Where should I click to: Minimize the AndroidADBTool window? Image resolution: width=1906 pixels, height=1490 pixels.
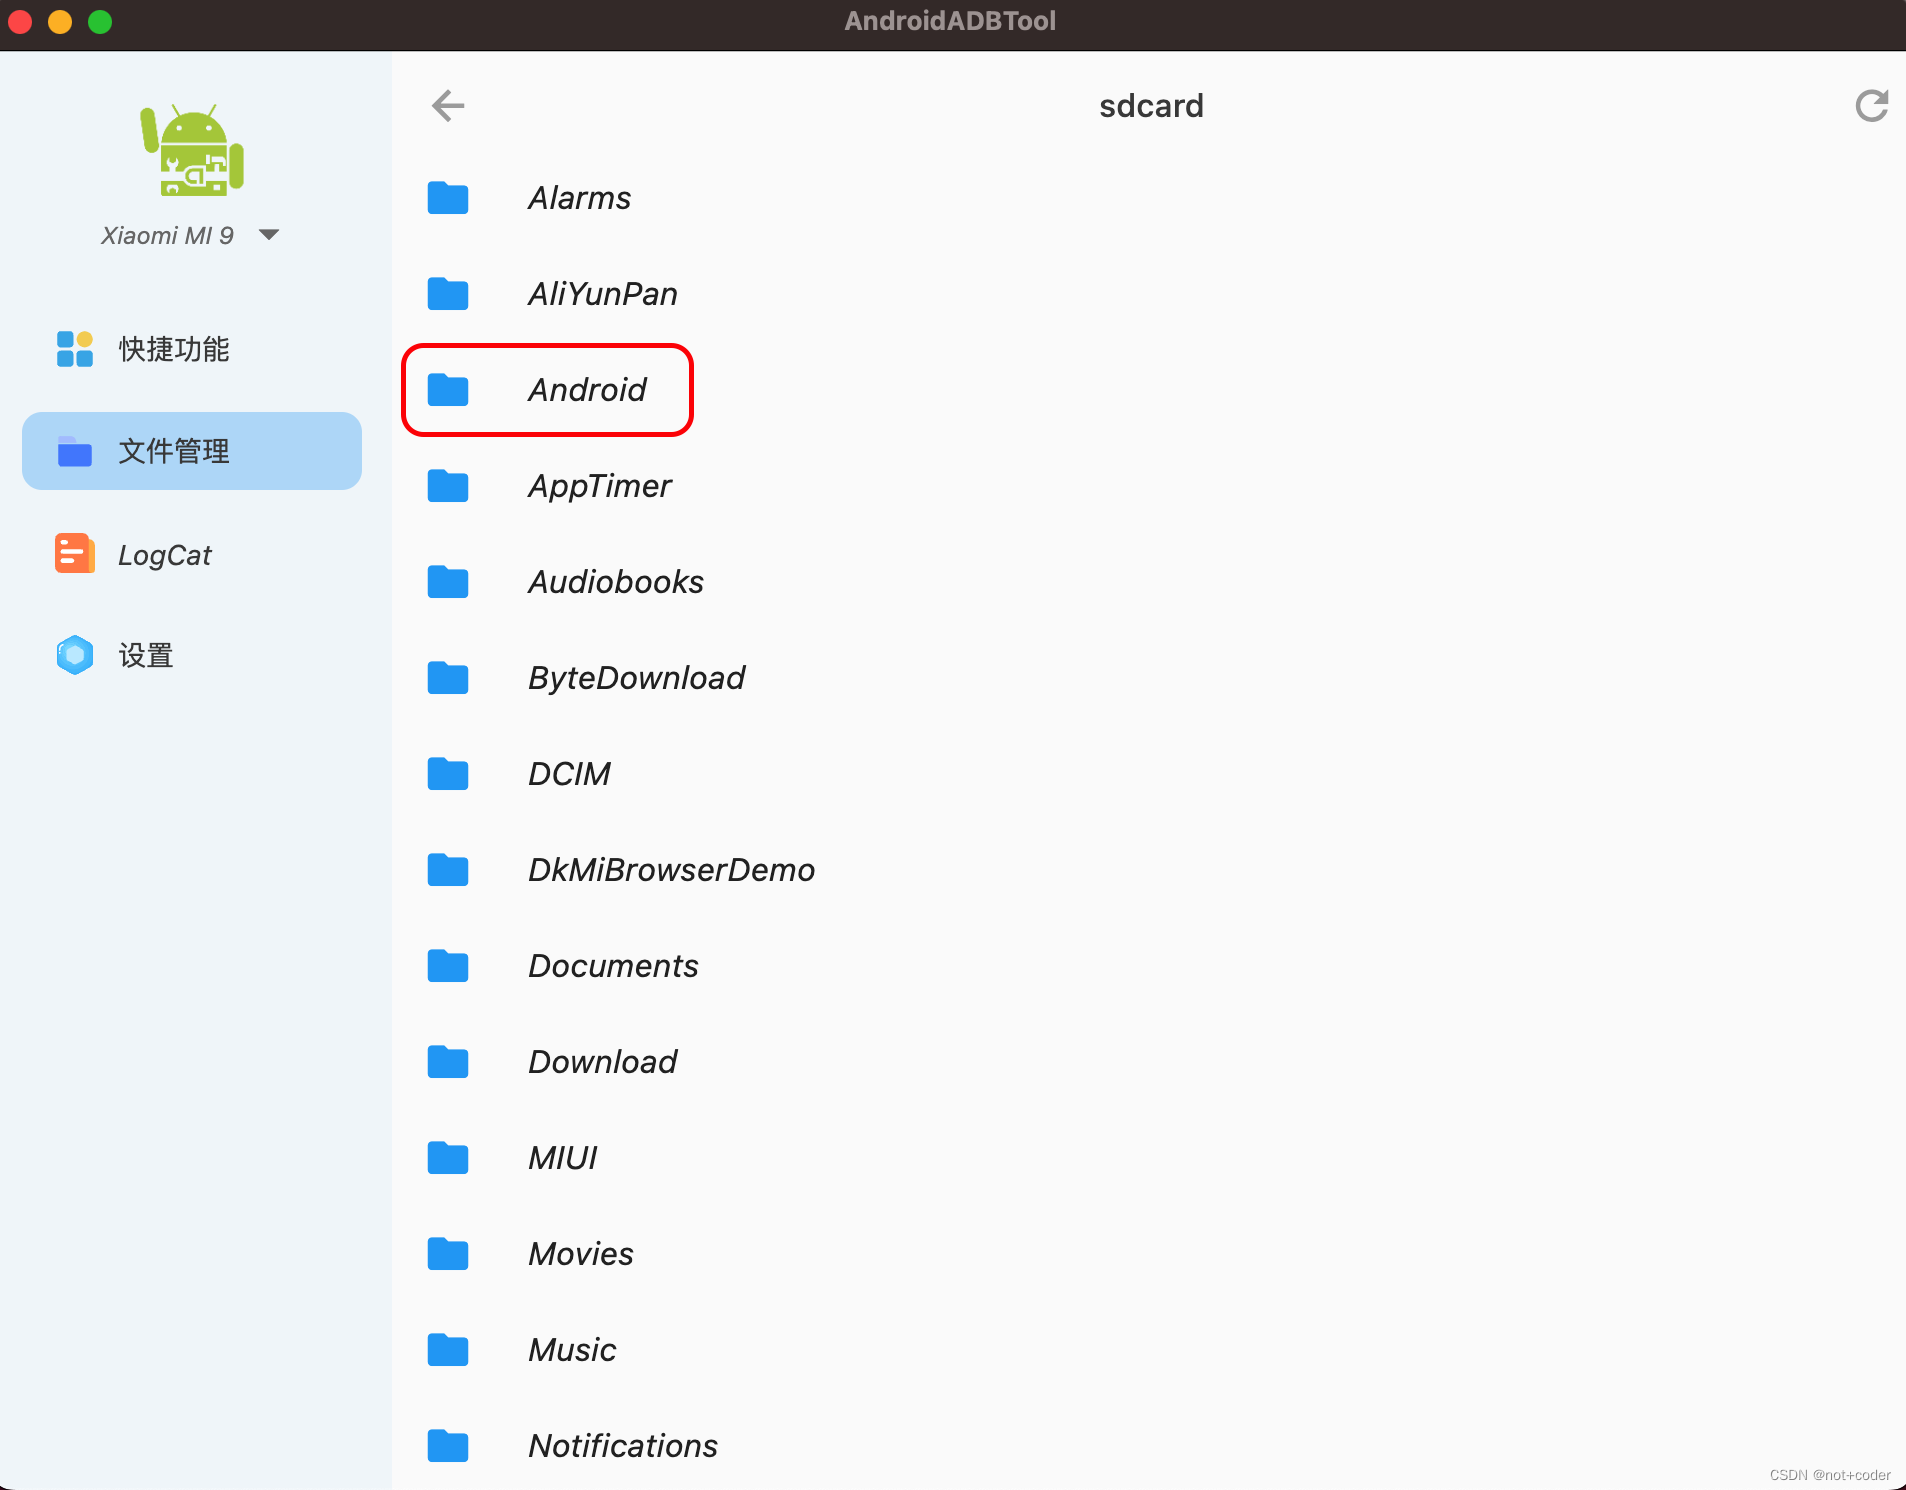(x=60, y=22)
